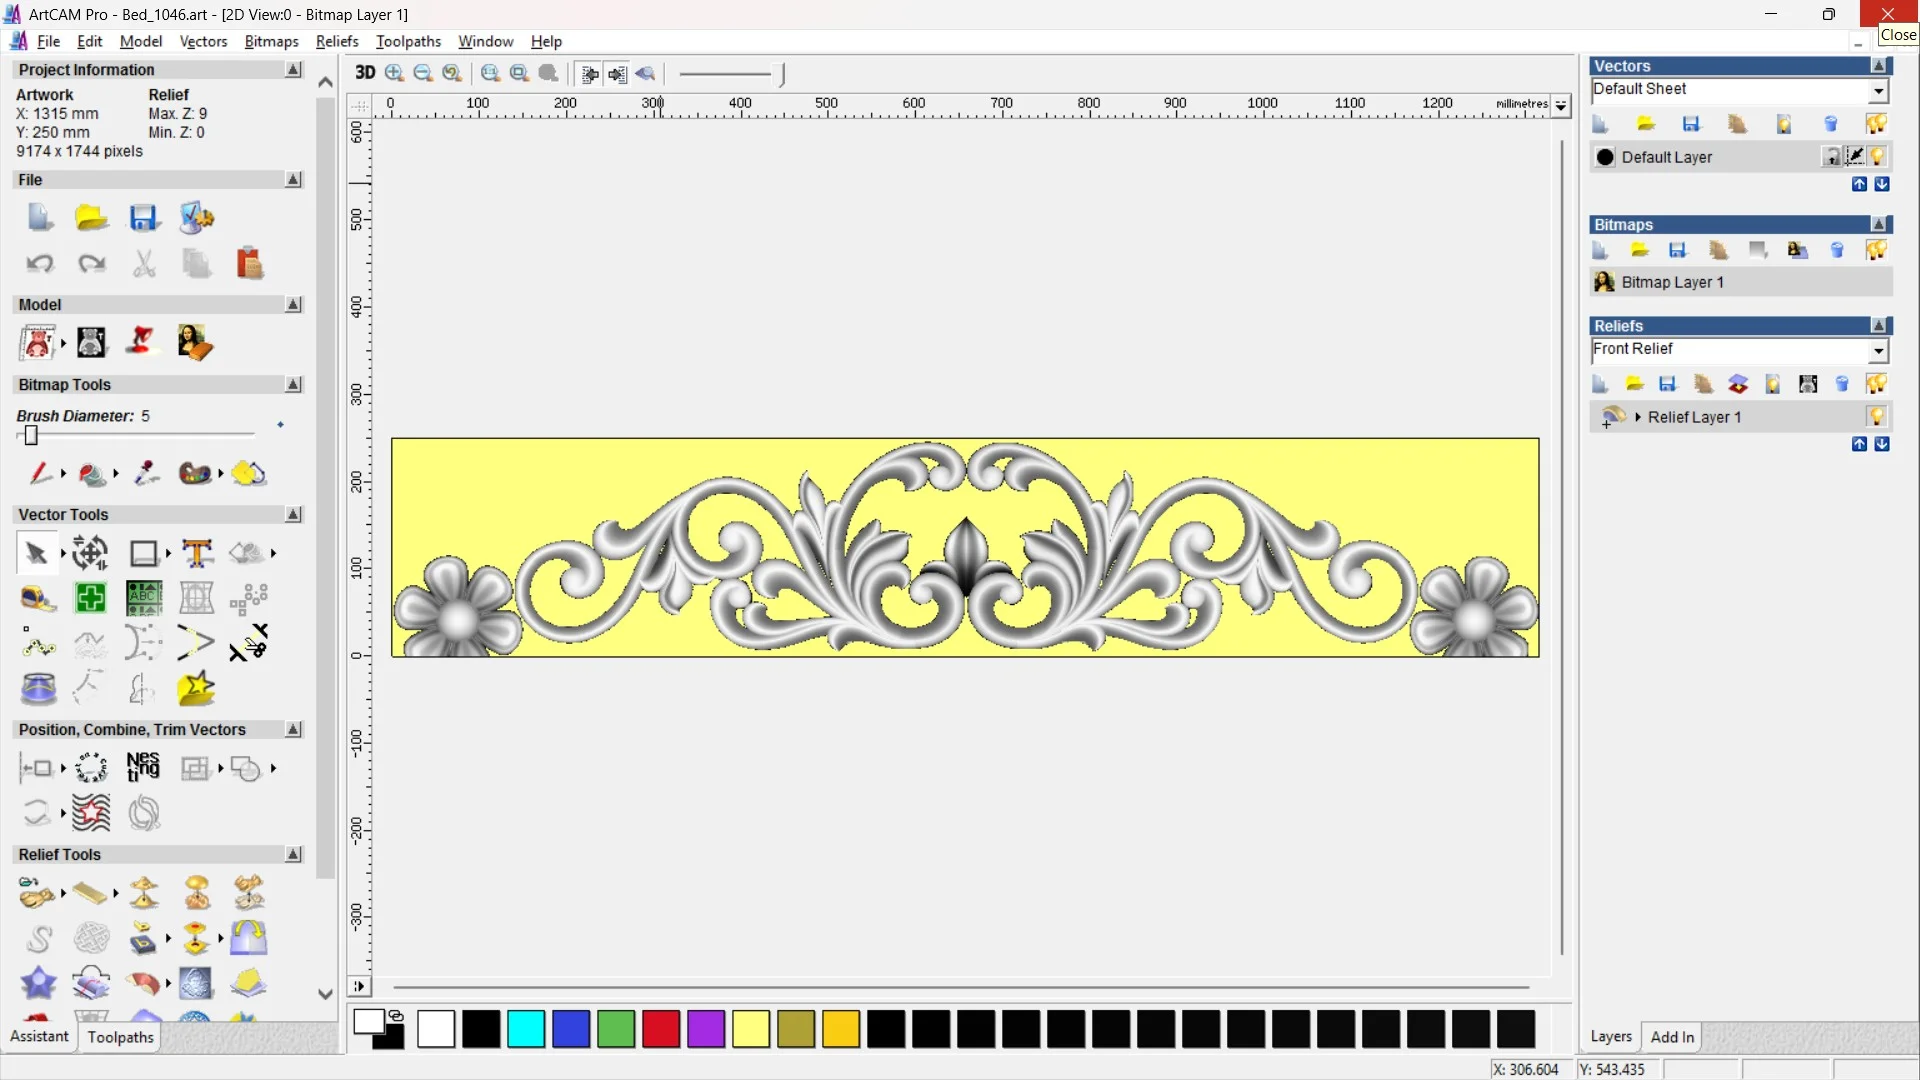This screenshot has width=1920, height=1080.
Task: Open the Toolpaths menu
Action: click(408, 41)
